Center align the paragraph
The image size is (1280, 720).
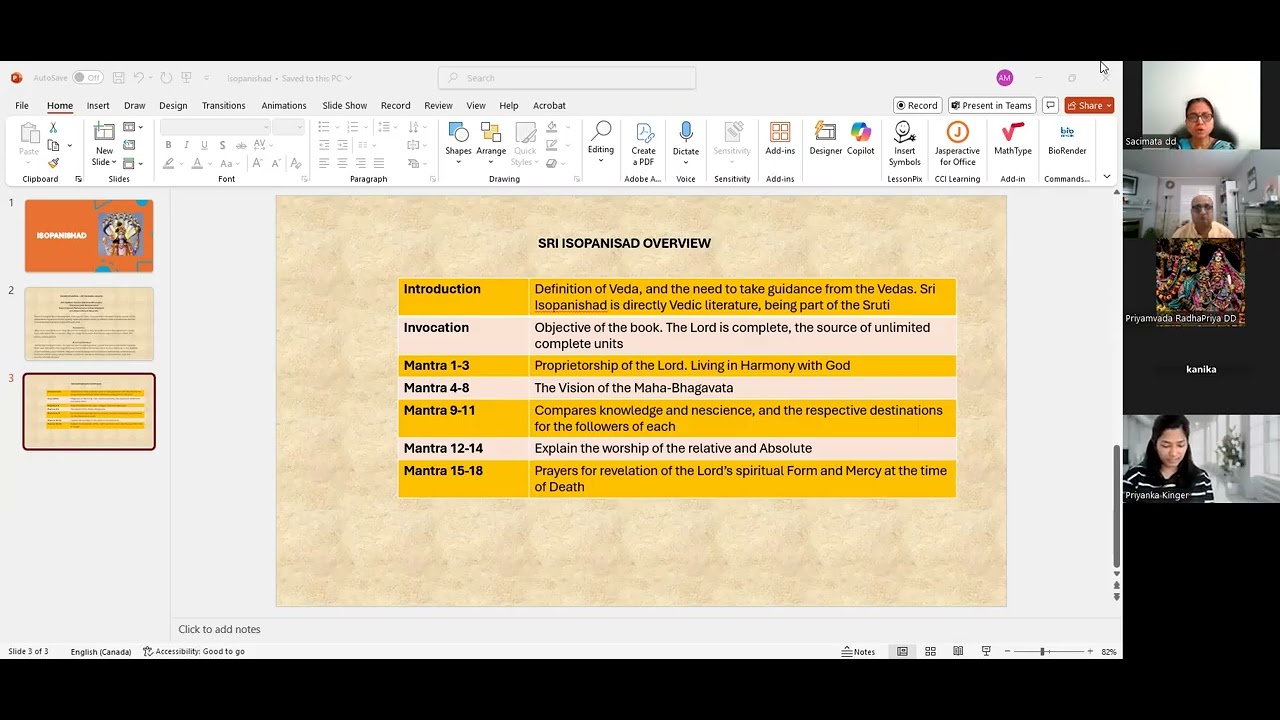342,163
